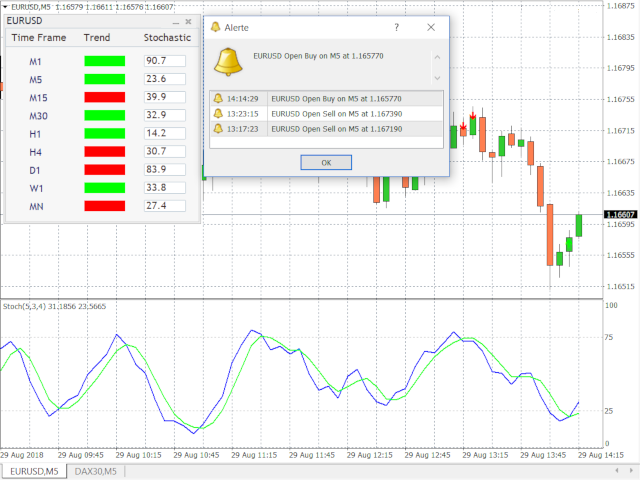Image resolution: width=640 pixels, height=480 pixels.
Task: Click the Stoch(5,3,4) indicator label
Action: click(54, 306)
